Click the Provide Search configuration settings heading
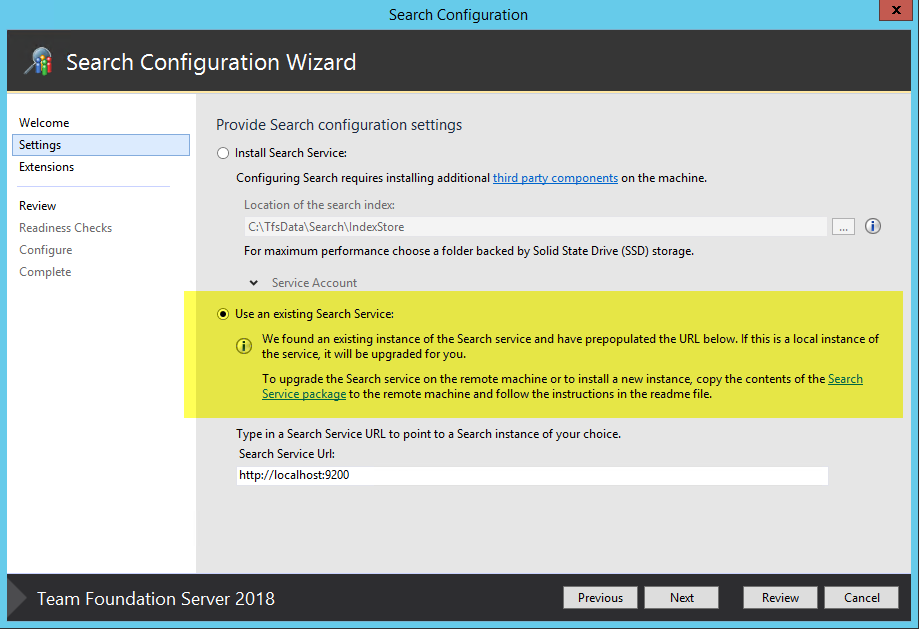The width and height of the screenshot is (919, 629). click(x=339, y=125)
